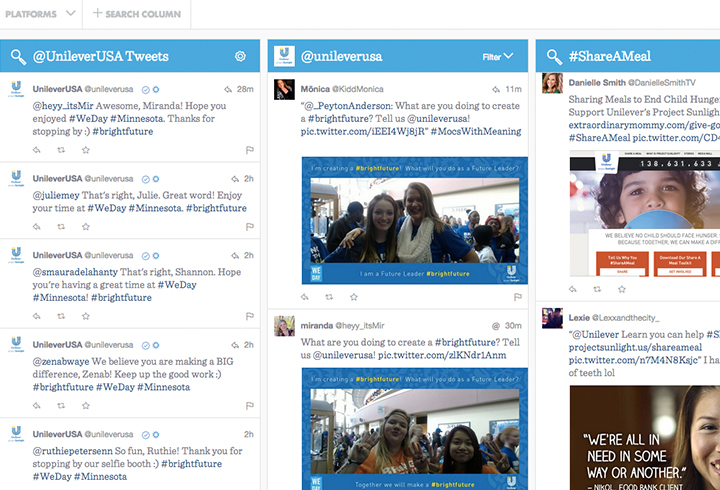Reply to the @zenabwaye tweet

(x=37, y=406)
